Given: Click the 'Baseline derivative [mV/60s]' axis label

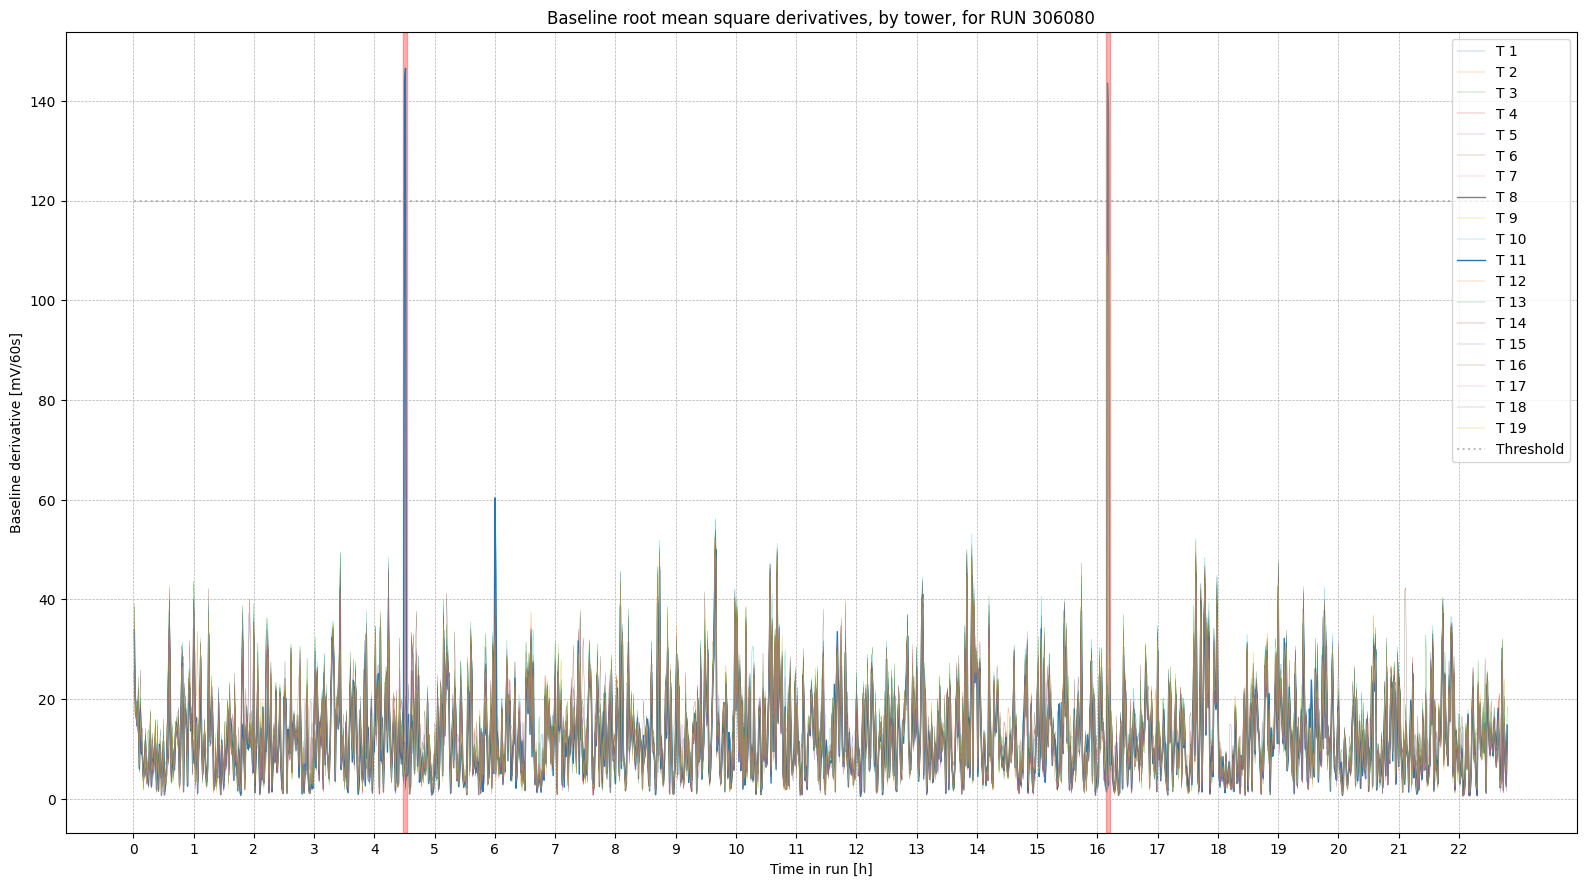Looking at the screenshot, I should click(16, 433).
